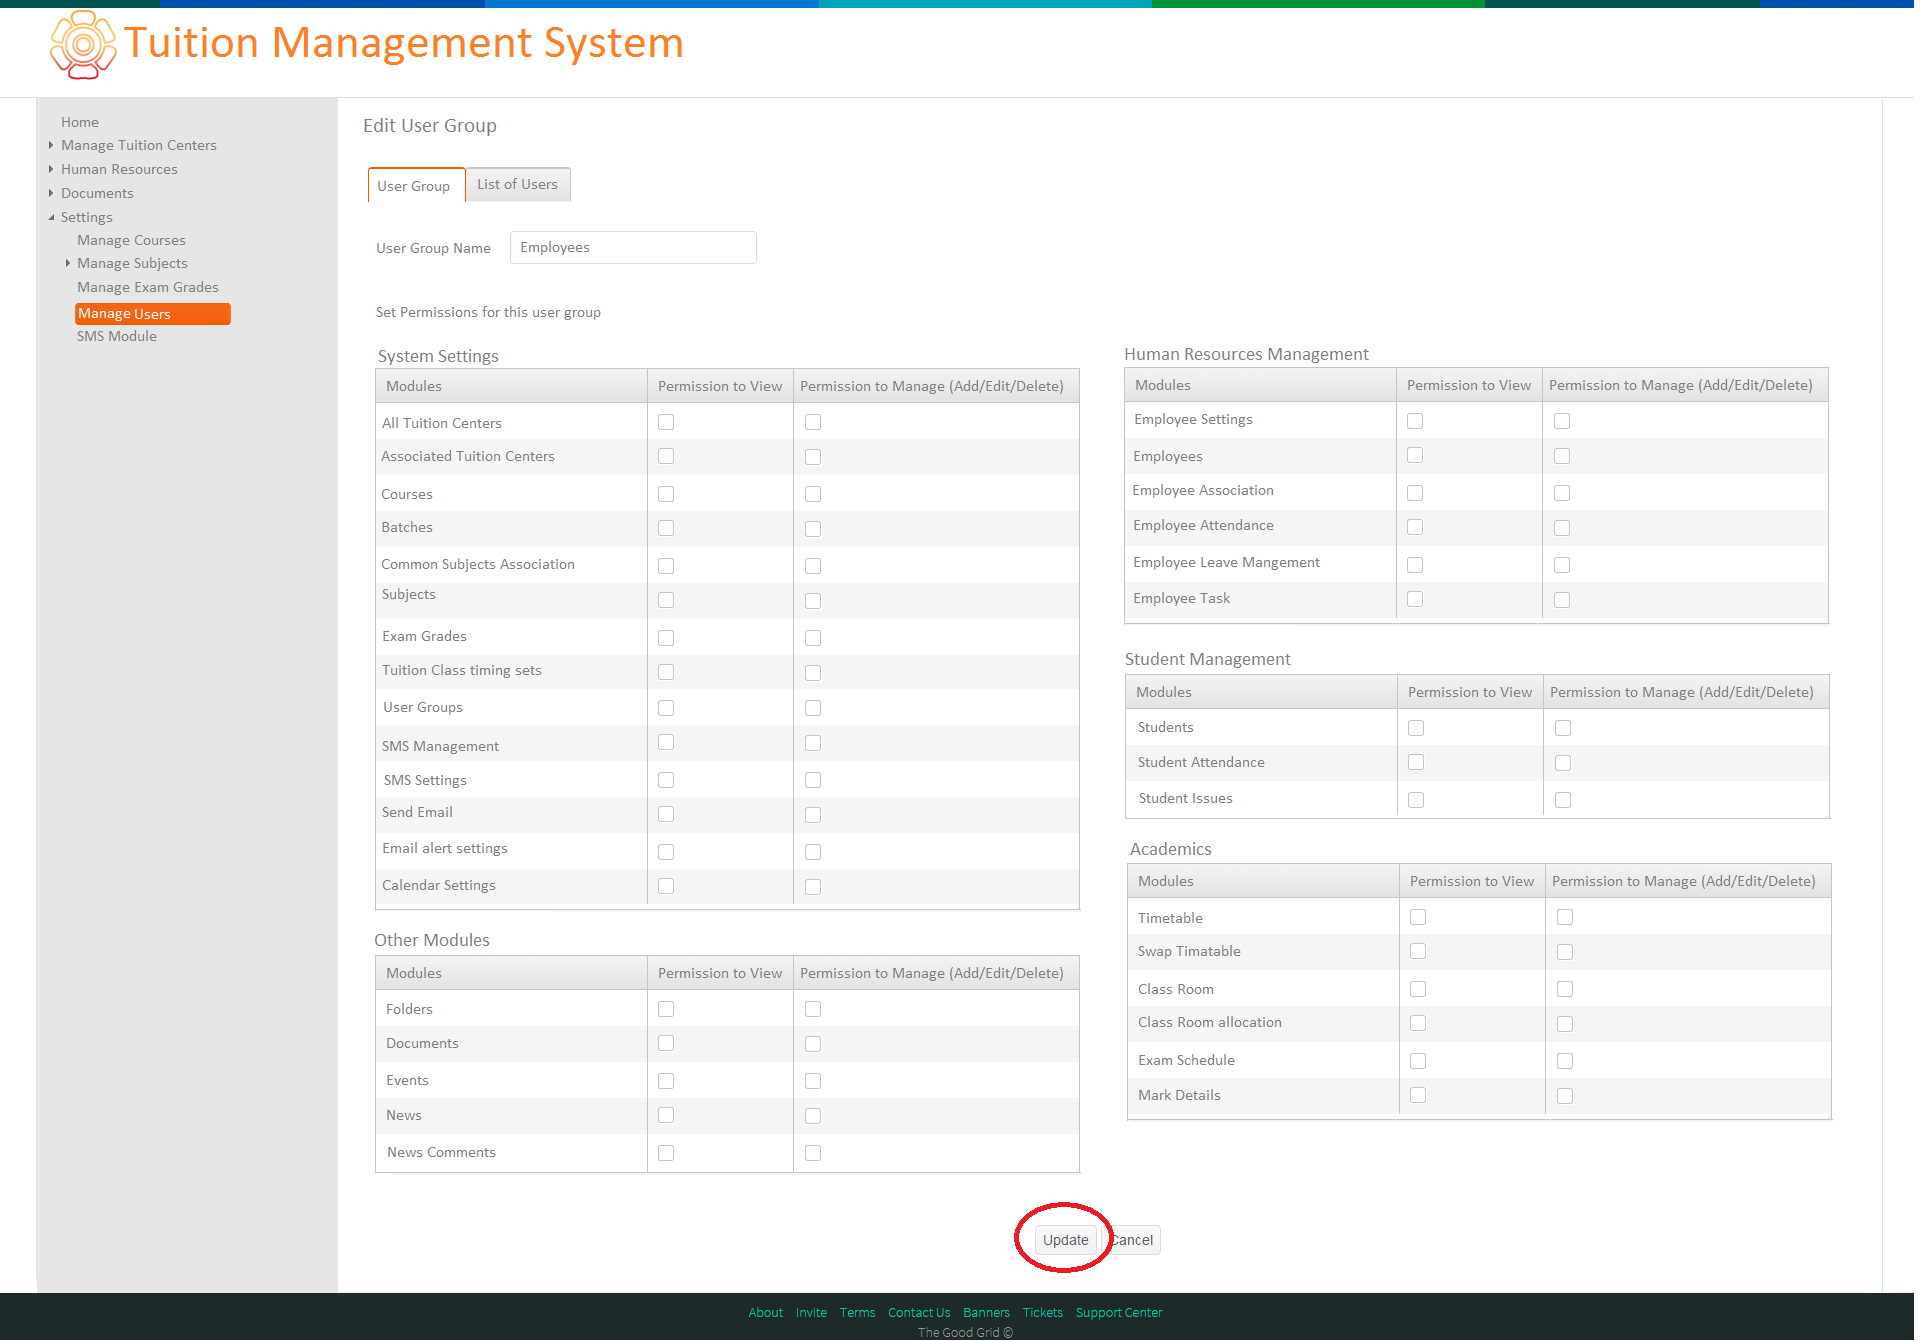
Task: Open the About footer link
Action: [766, 1314]
